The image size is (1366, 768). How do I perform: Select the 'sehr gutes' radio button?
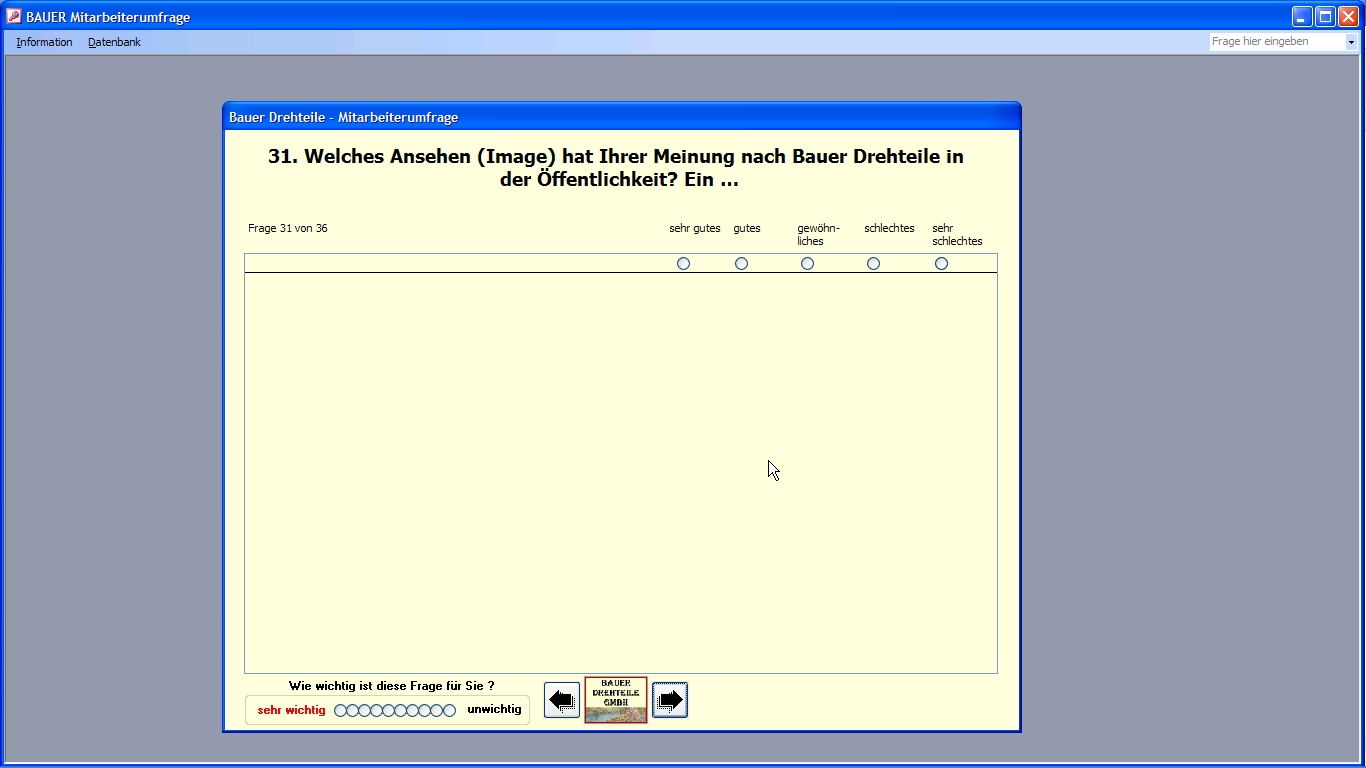pyautogui.click(x=684, y=264)
